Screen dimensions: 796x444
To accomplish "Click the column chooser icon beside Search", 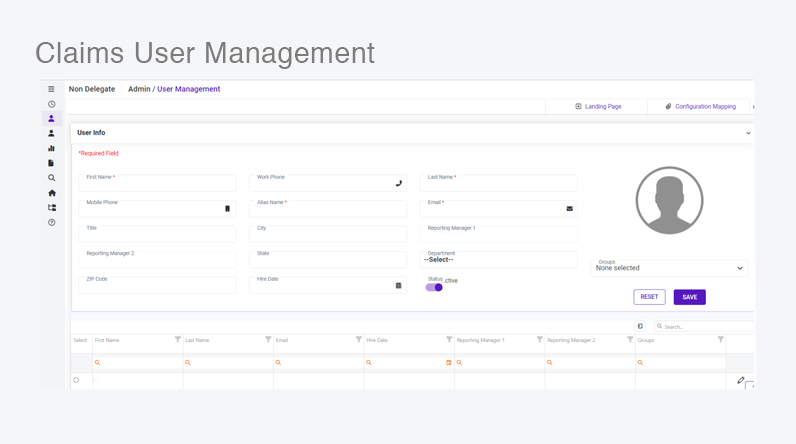I will tap(640, 326).
